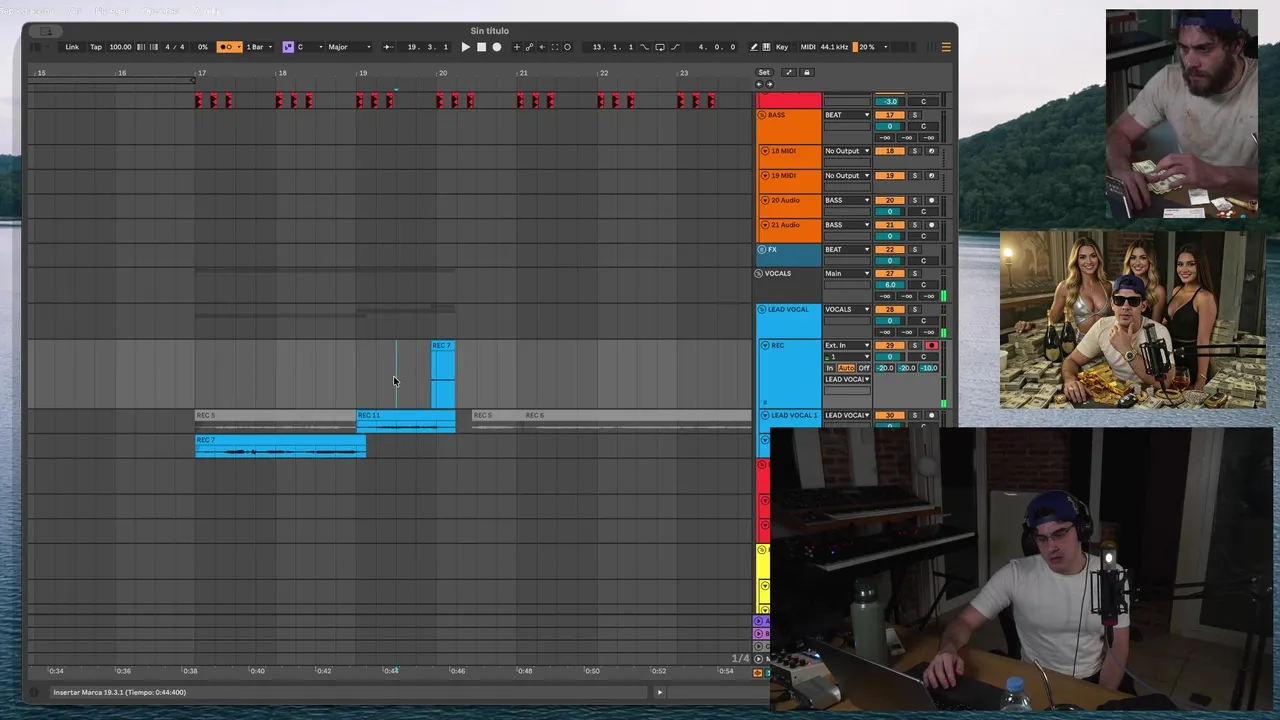The image size is (1280, 720).
Task: Toggle the automation arm chain icon
Action: pyautogui.click(x=529, y=47)
